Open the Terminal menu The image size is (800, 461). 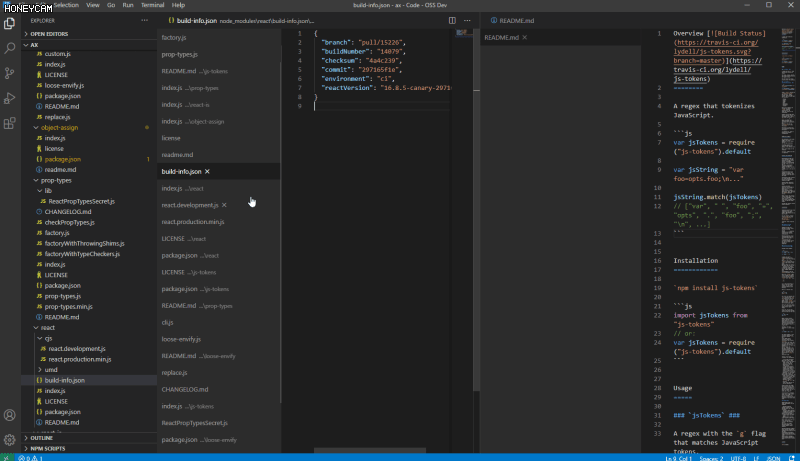pos(153,5)
